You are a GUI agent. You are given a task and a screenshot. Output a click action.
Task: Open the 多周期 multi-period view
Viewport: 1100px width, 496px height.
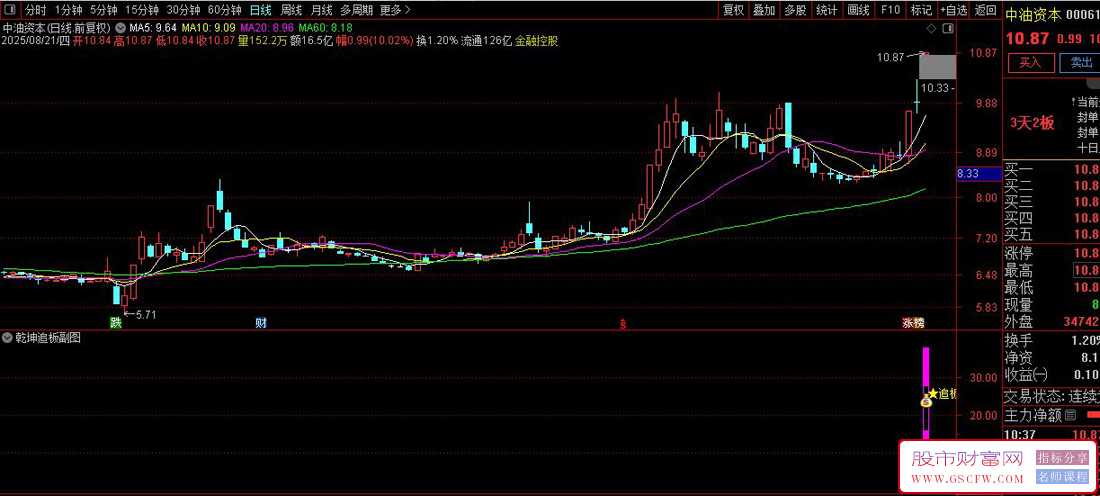coord(356,10)
